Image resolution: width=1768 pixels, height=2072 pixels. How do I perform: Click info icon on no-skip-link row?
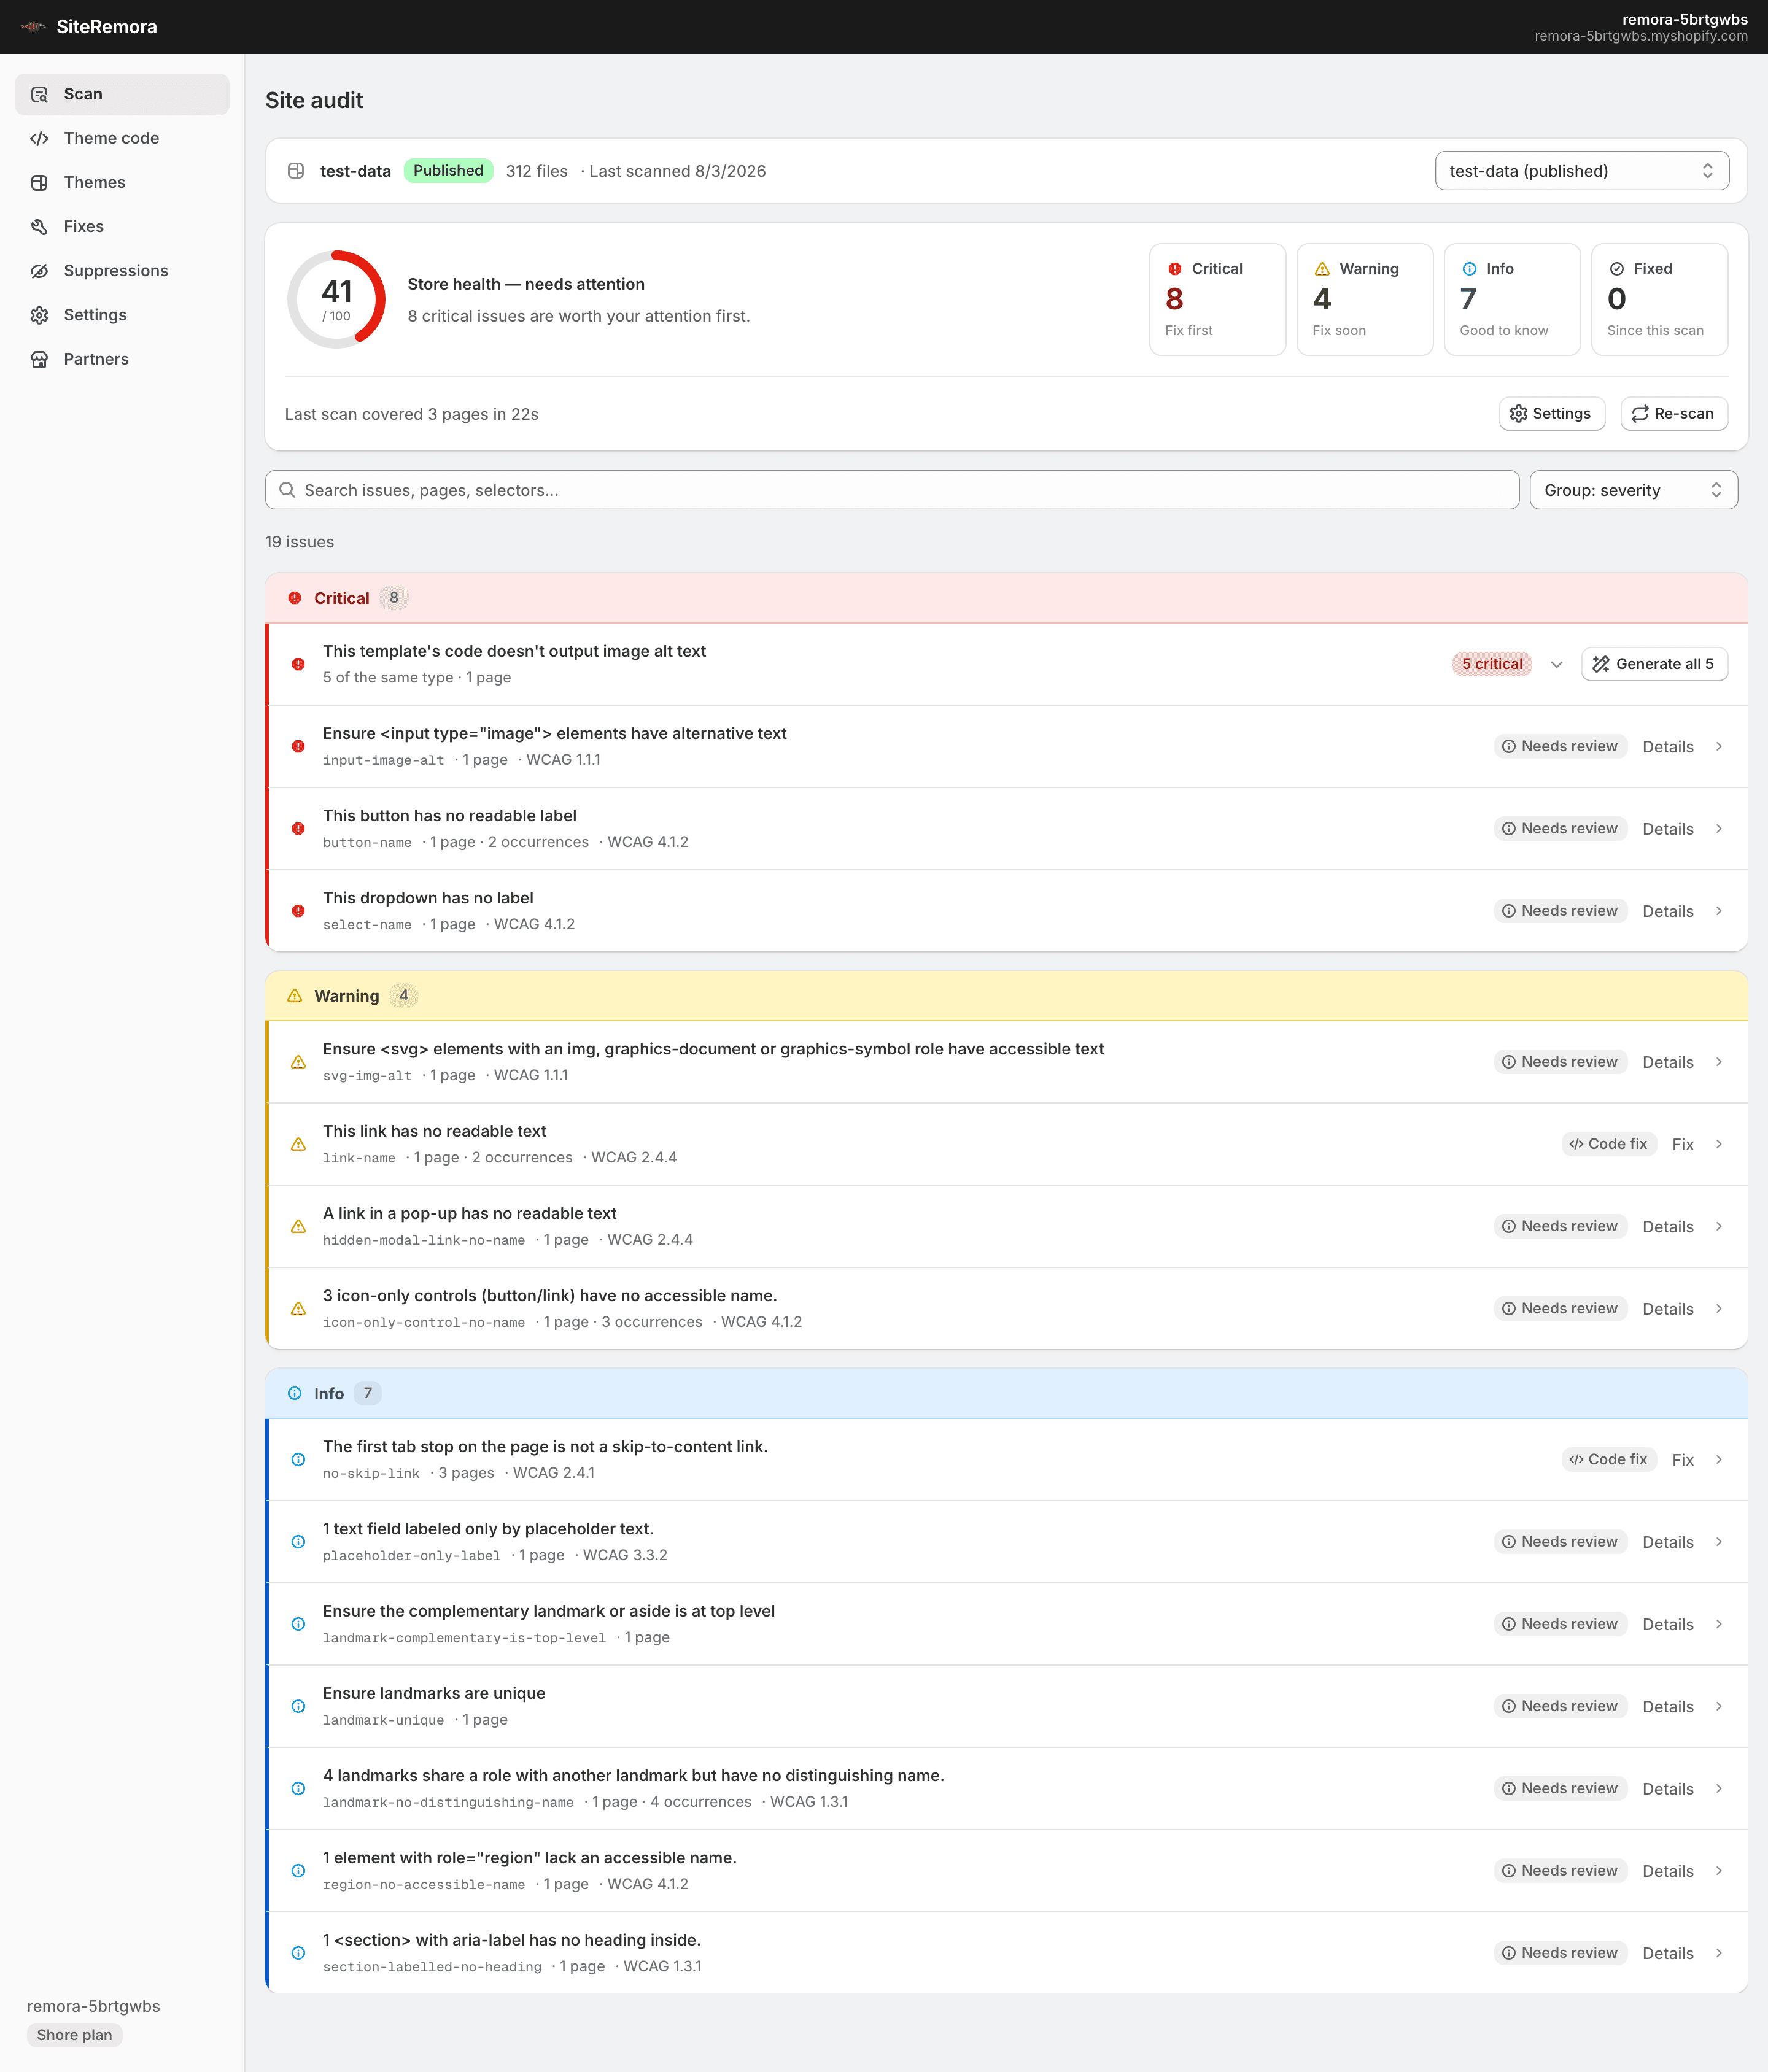(298, 1460)
